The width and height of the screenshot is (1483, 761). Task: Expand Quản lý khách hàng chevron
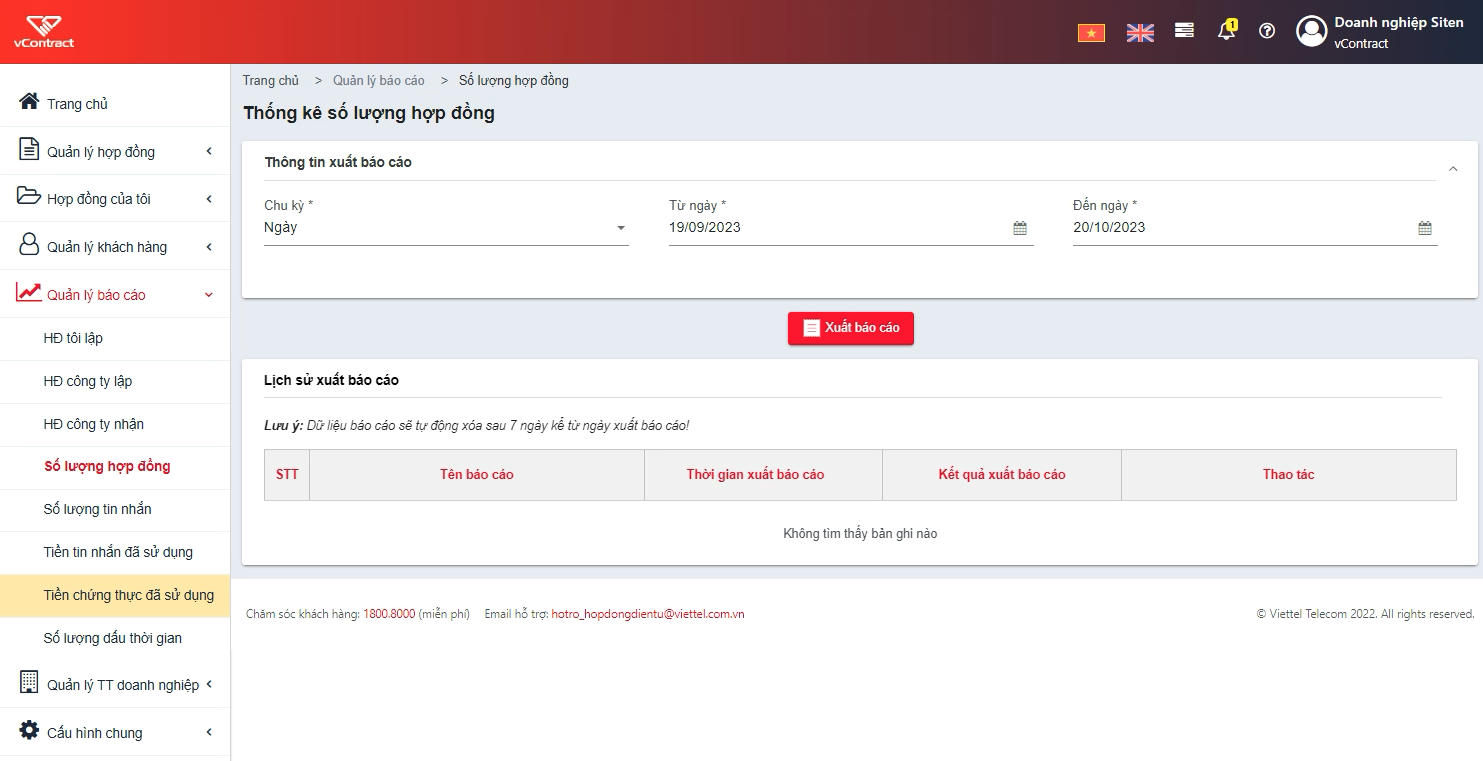tap(209, 247)
